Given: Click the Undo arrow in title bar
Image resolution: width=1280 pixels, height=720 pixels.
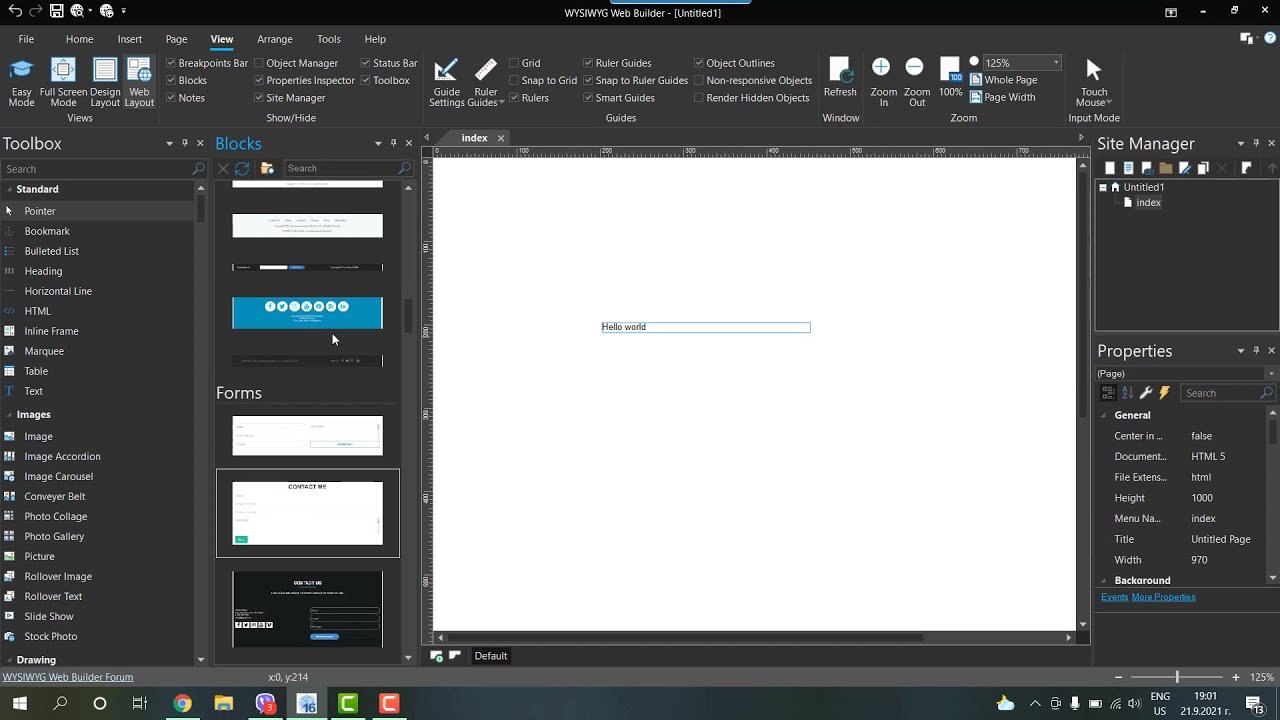Looking at the screenshot, I should pyautogui.click(x=14, y=11).
